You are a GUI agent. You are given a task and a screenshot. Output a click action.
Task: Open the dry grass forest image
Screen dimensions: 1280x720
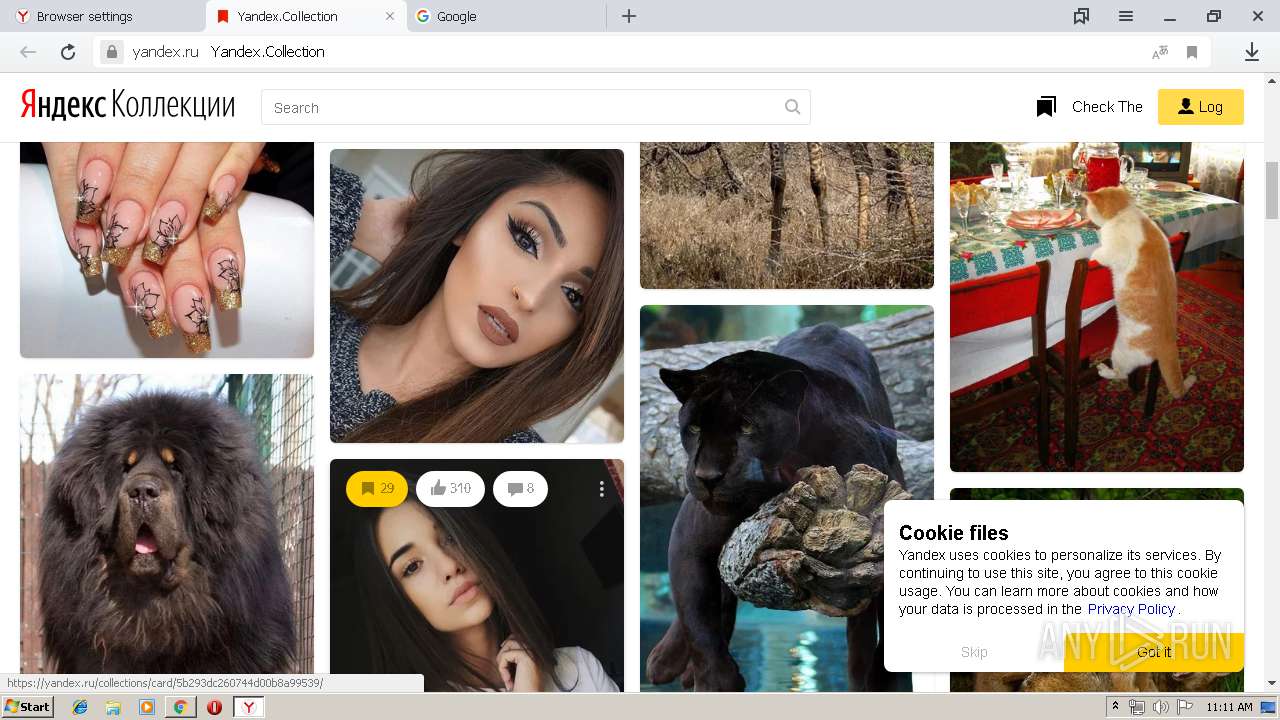pyautogui.click(x=787, y=215)
